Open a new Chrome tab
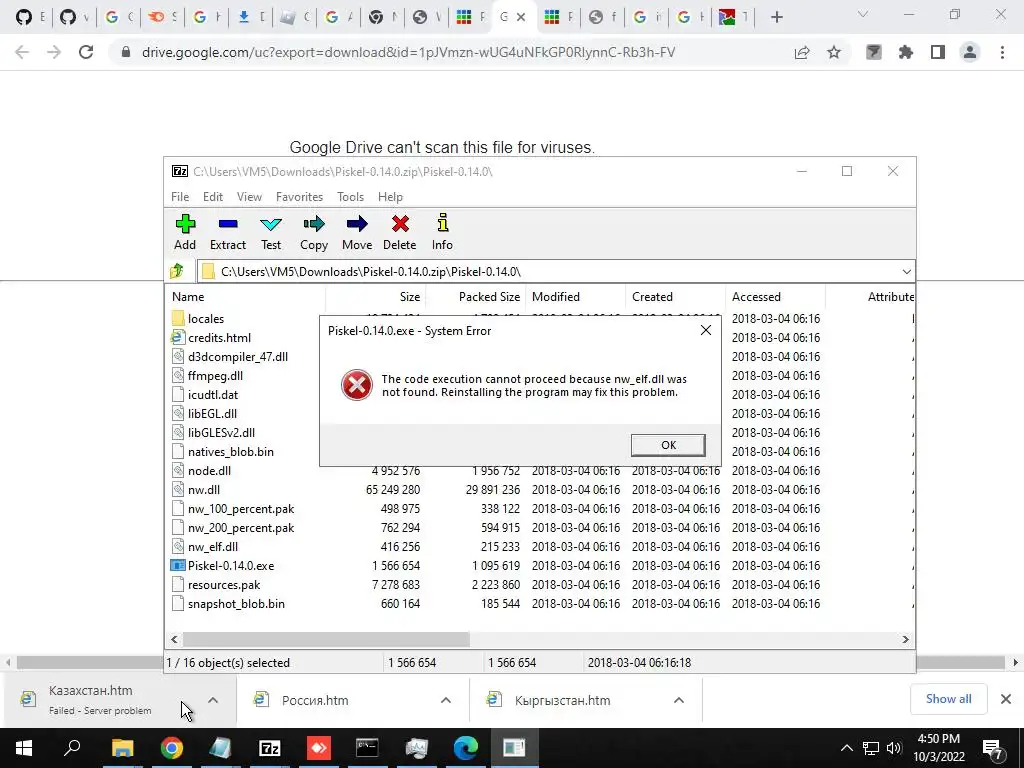This screenshot has width=1024, height=768. (776, 17)
